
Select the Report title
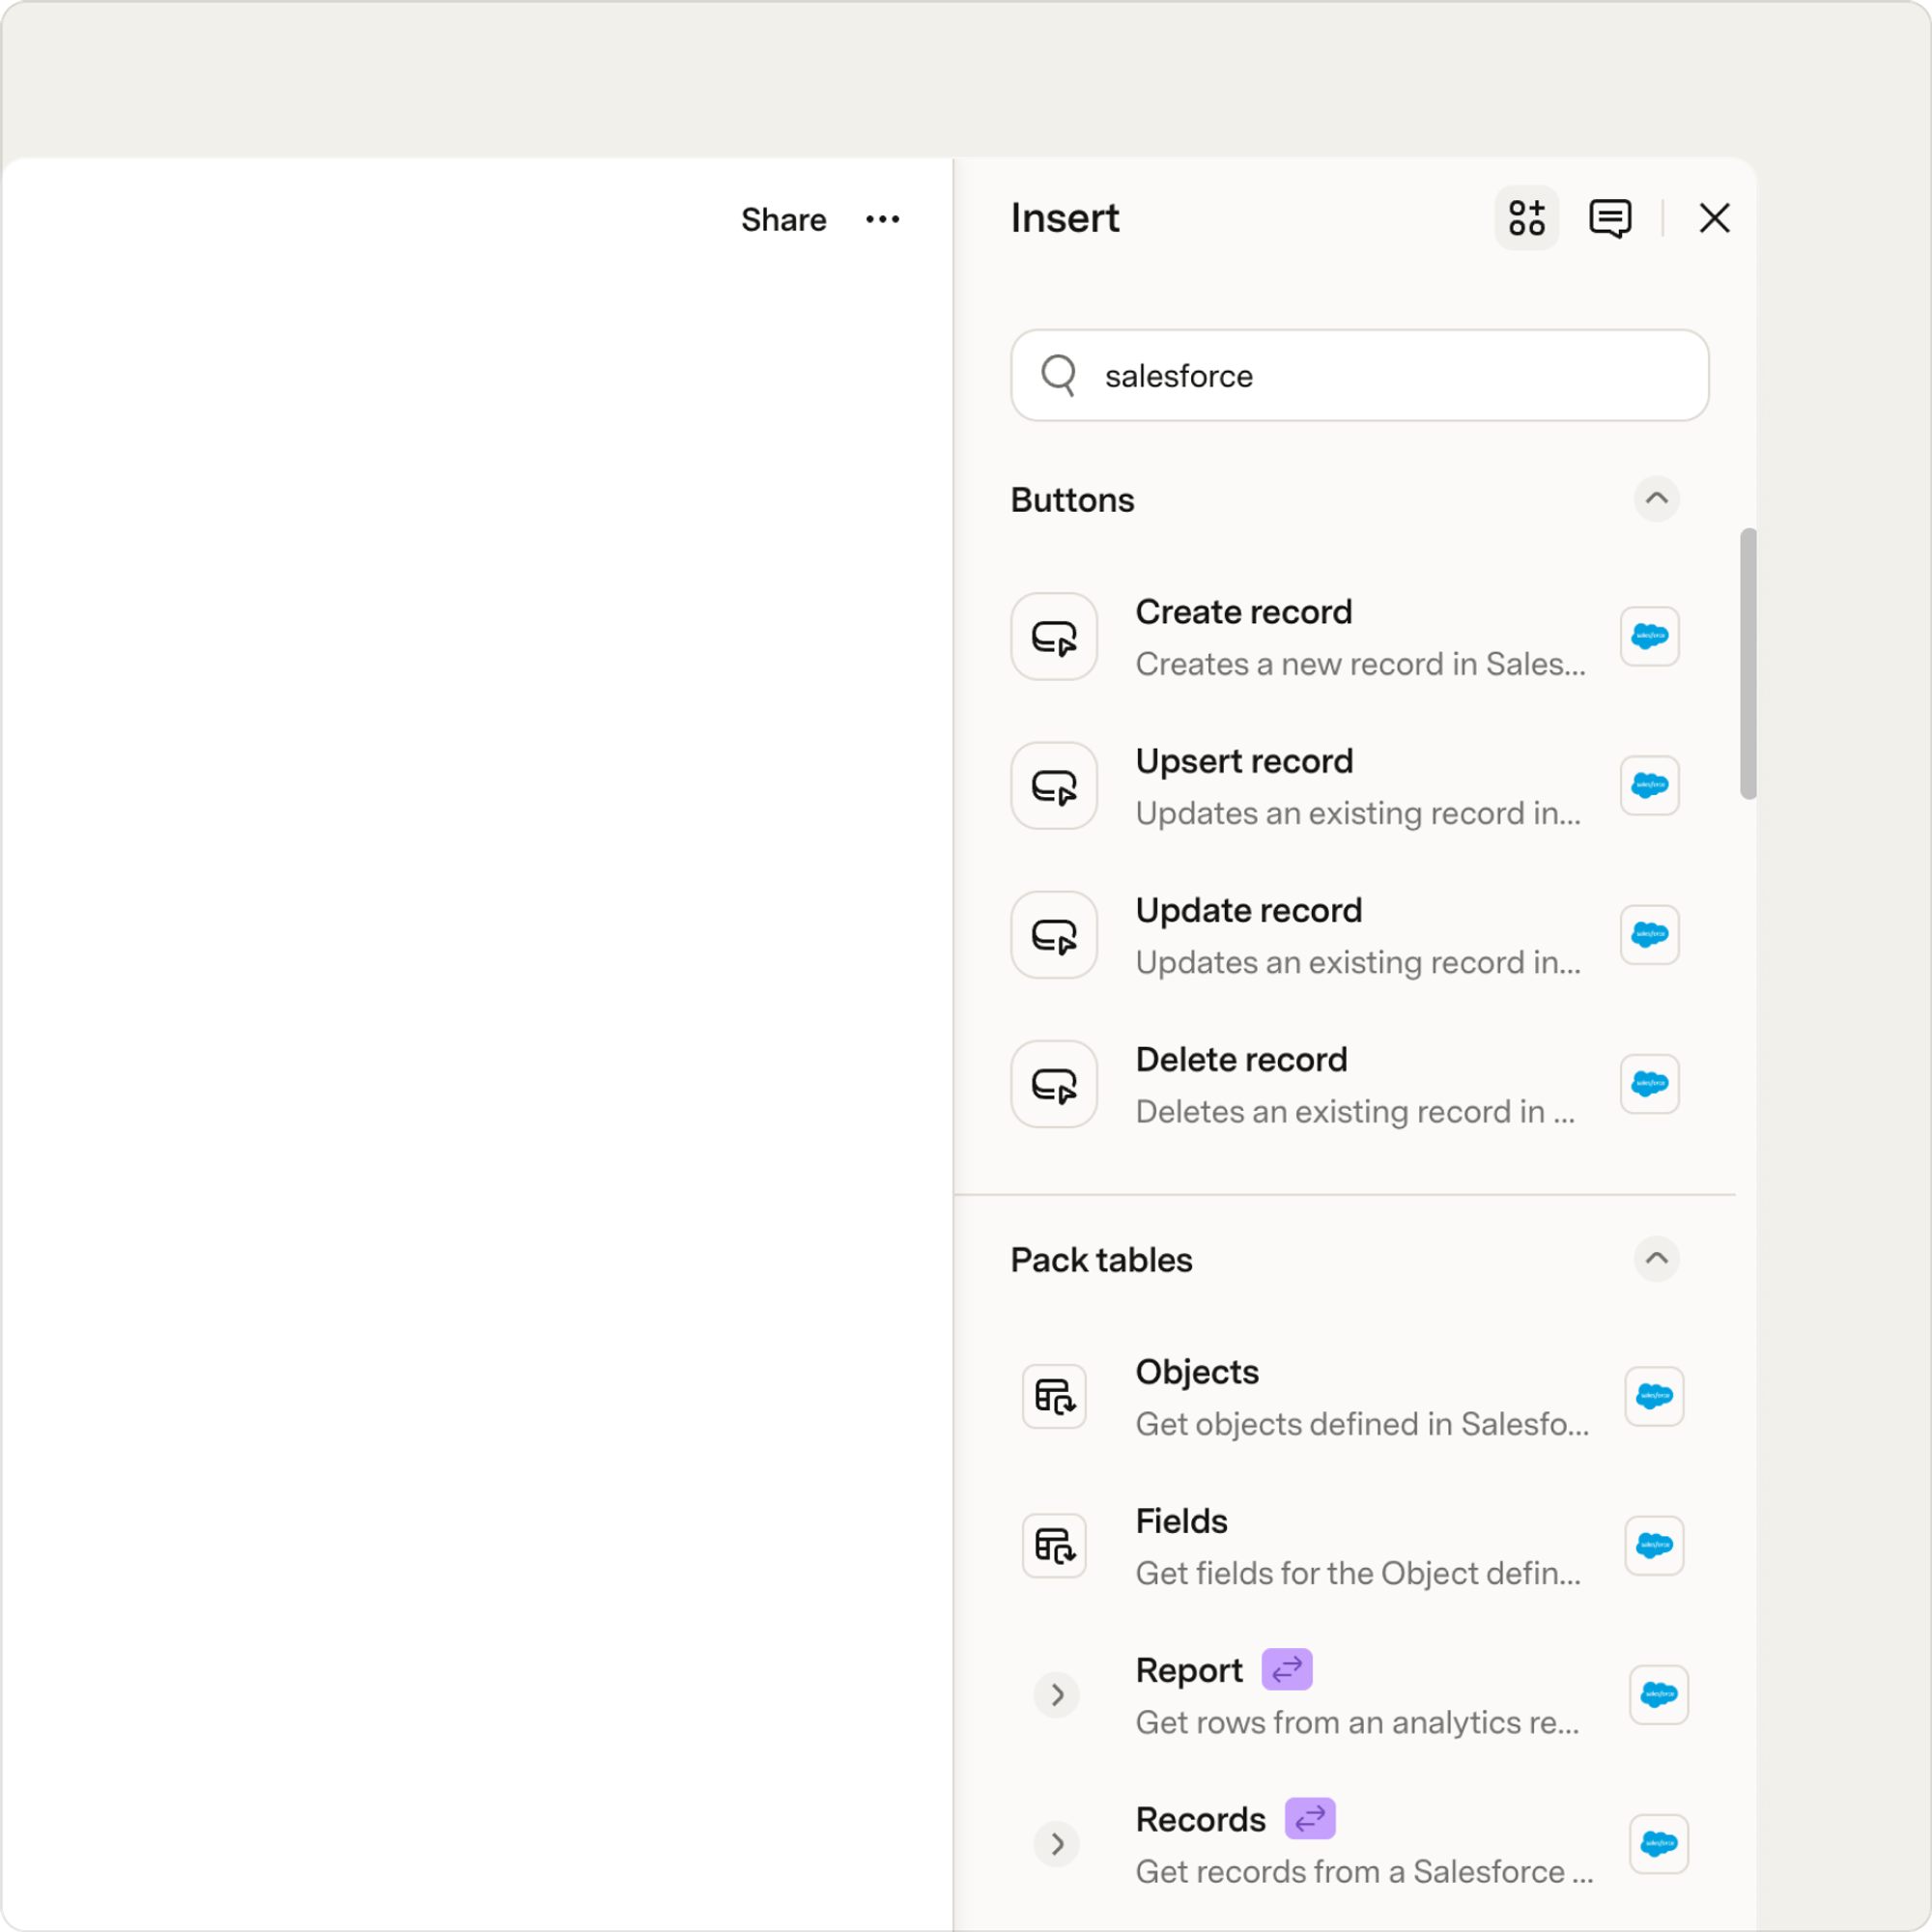tap(1189, 1670)
